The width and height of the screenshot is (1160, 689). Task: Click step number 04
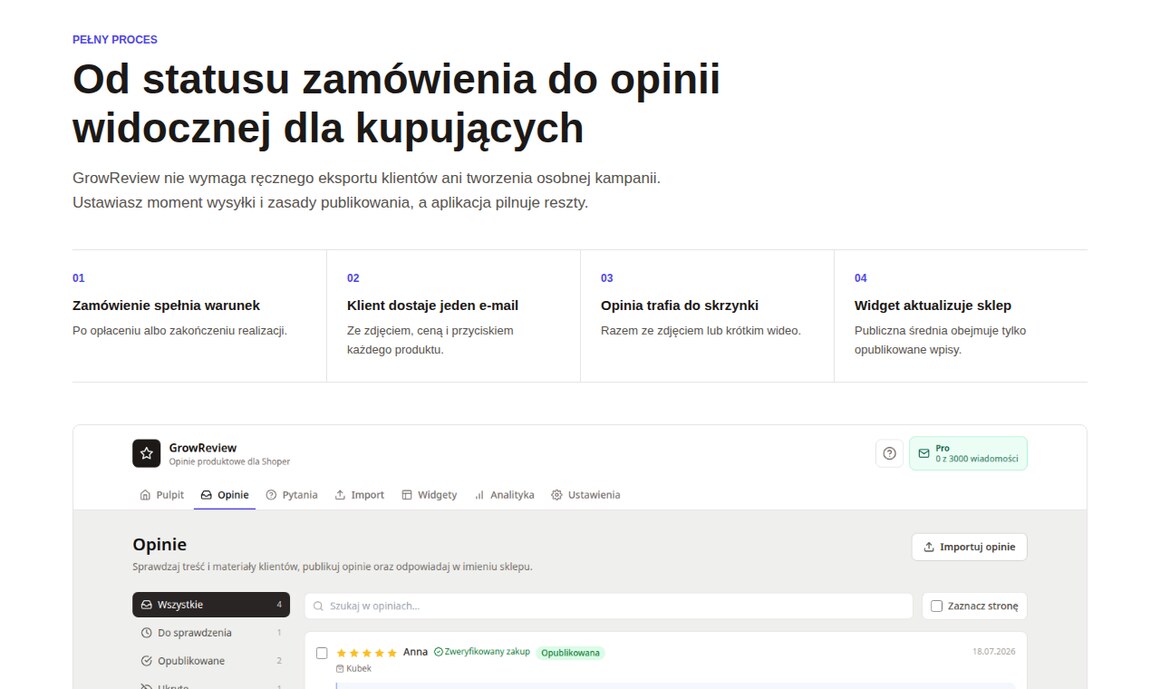(860, 278)
